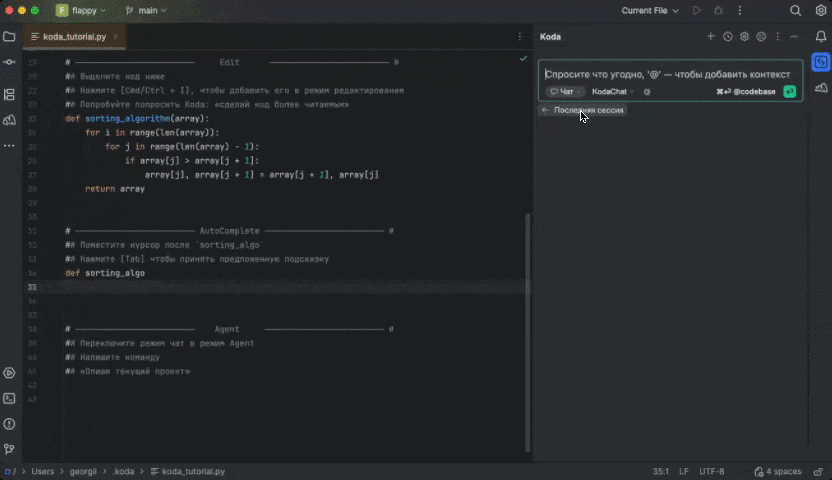Select the koda_tutorial.py editor tab
This screenshot has height=480, width=832.
click(x=76, y=37)
